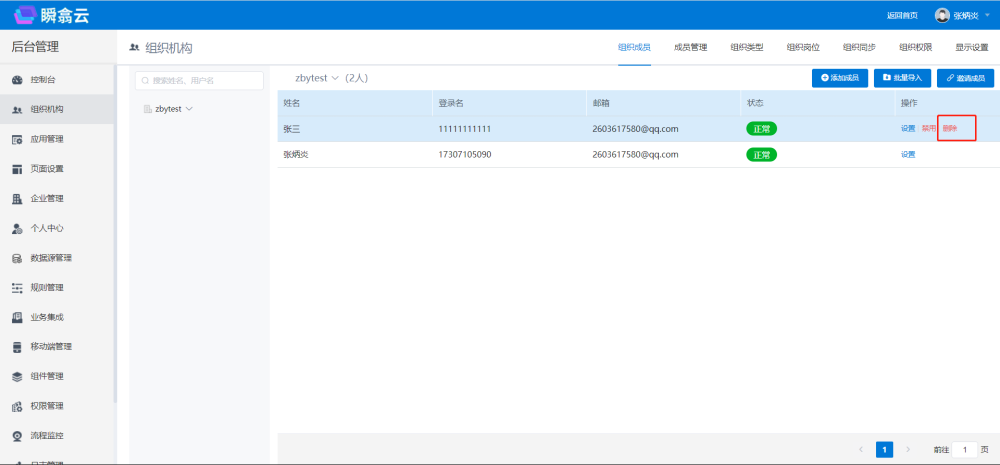Click the 搜索姓名、用户名 search field
The width and height of the screenshot is (1000, 465).
point(200,80)
